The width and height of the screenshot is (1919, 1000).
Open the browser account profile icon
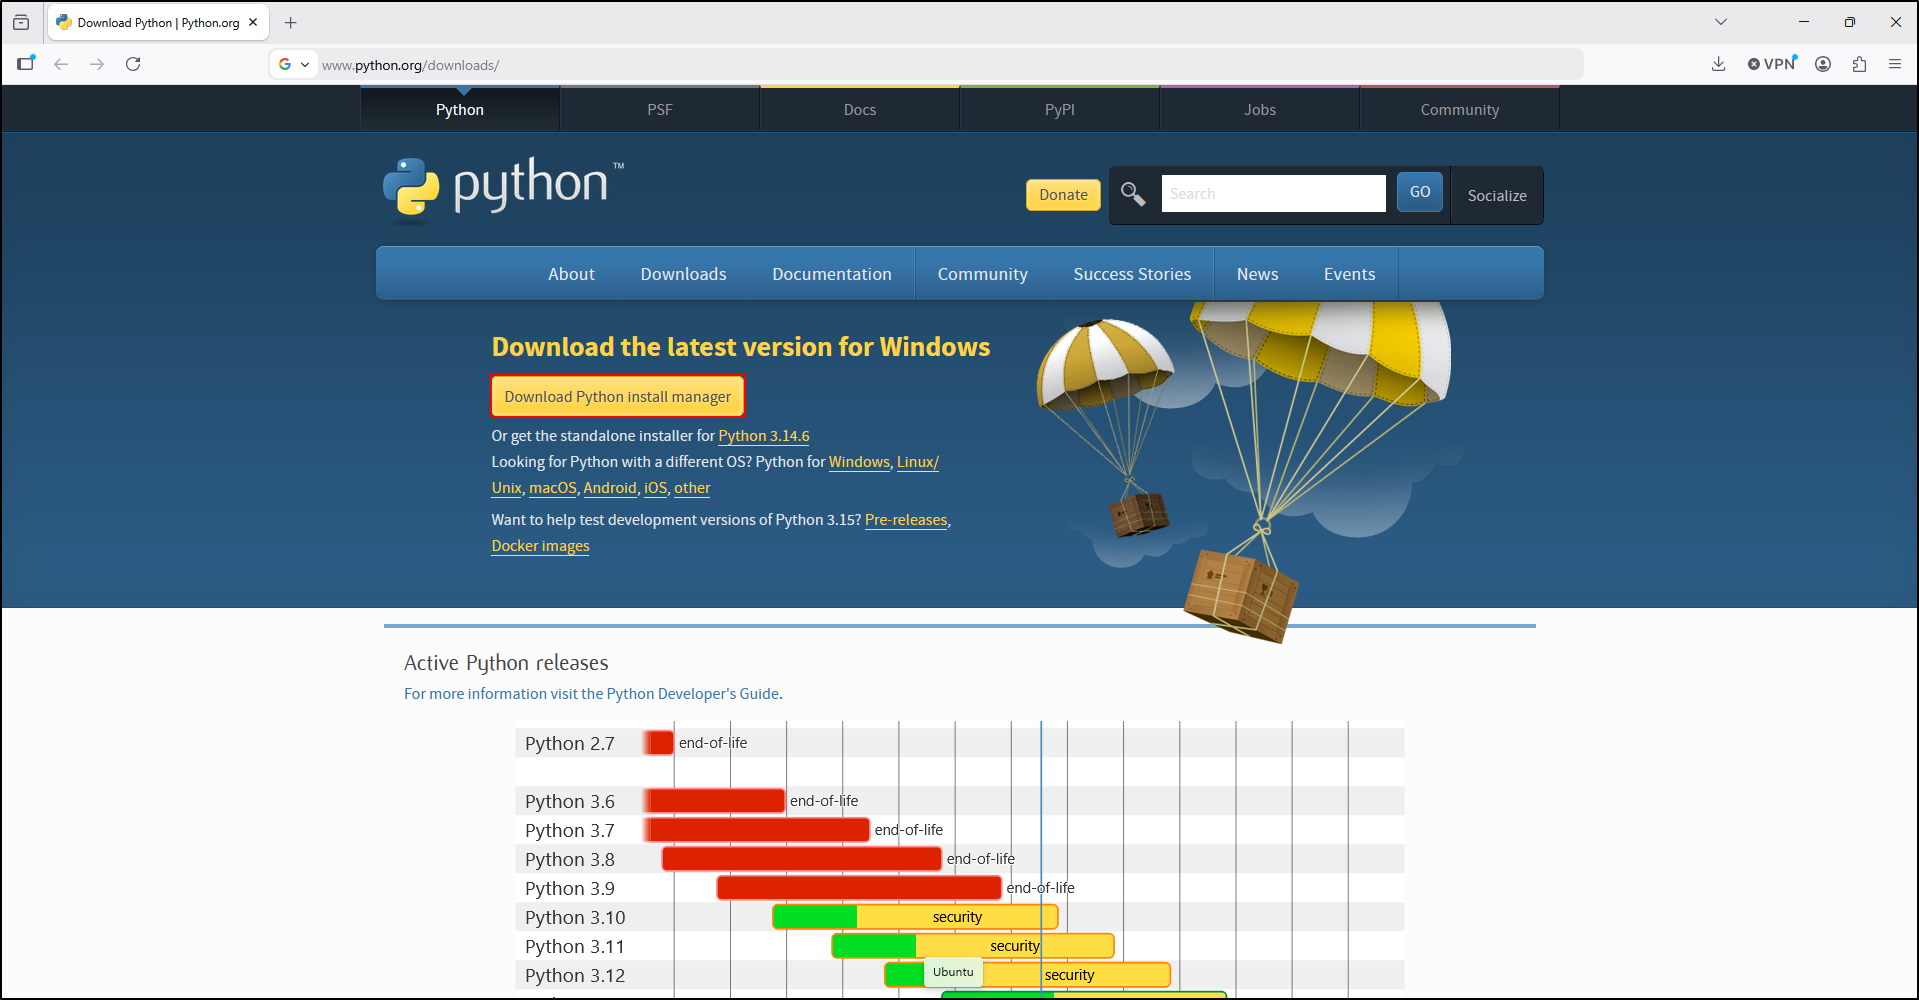[x=1823, y=64]
